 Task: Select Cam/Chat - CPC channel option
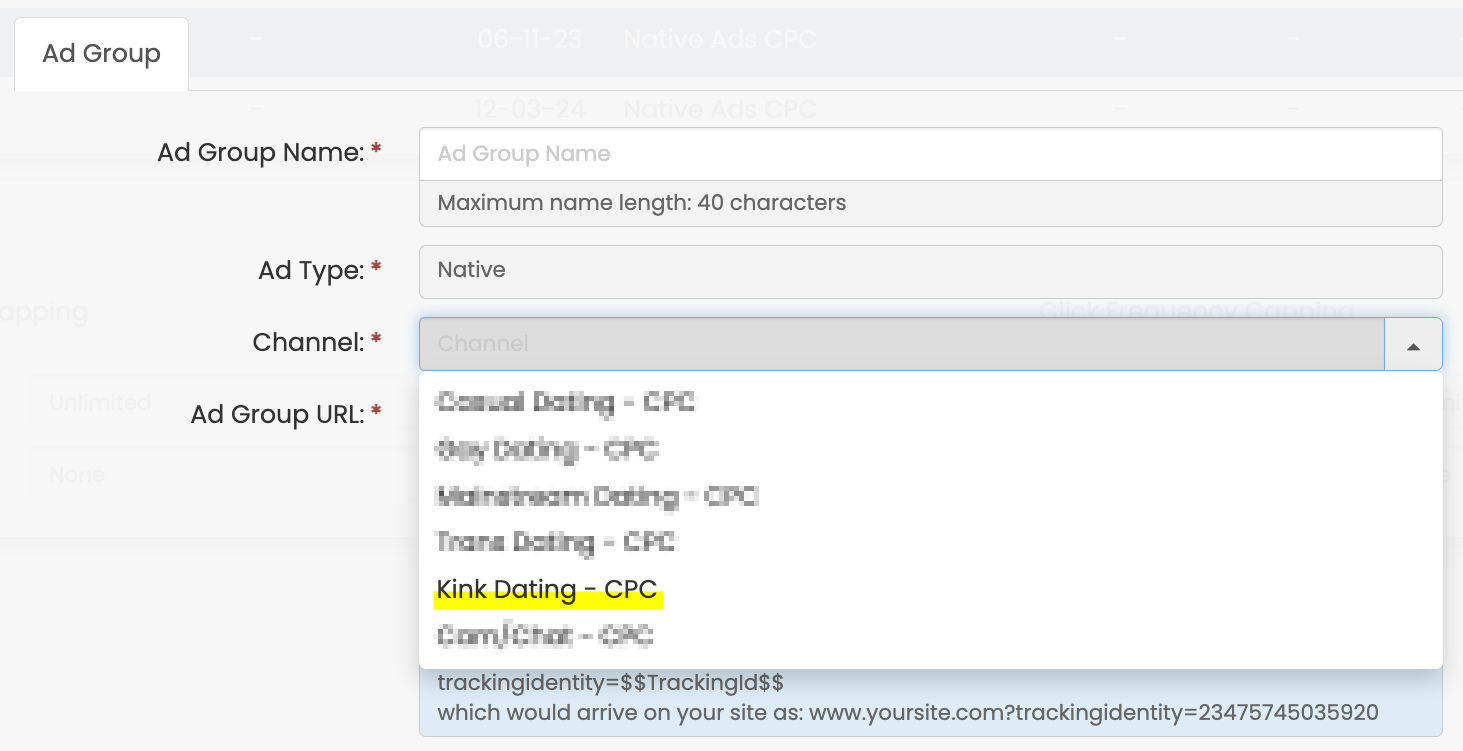pos(545,636)
